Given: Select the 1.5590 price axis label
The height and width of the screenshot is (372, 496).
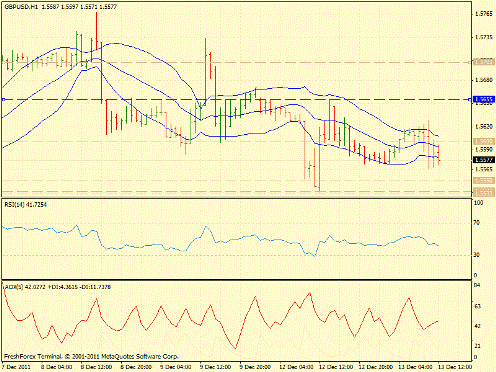Looking at the screenshot, I should pos(483,150).
